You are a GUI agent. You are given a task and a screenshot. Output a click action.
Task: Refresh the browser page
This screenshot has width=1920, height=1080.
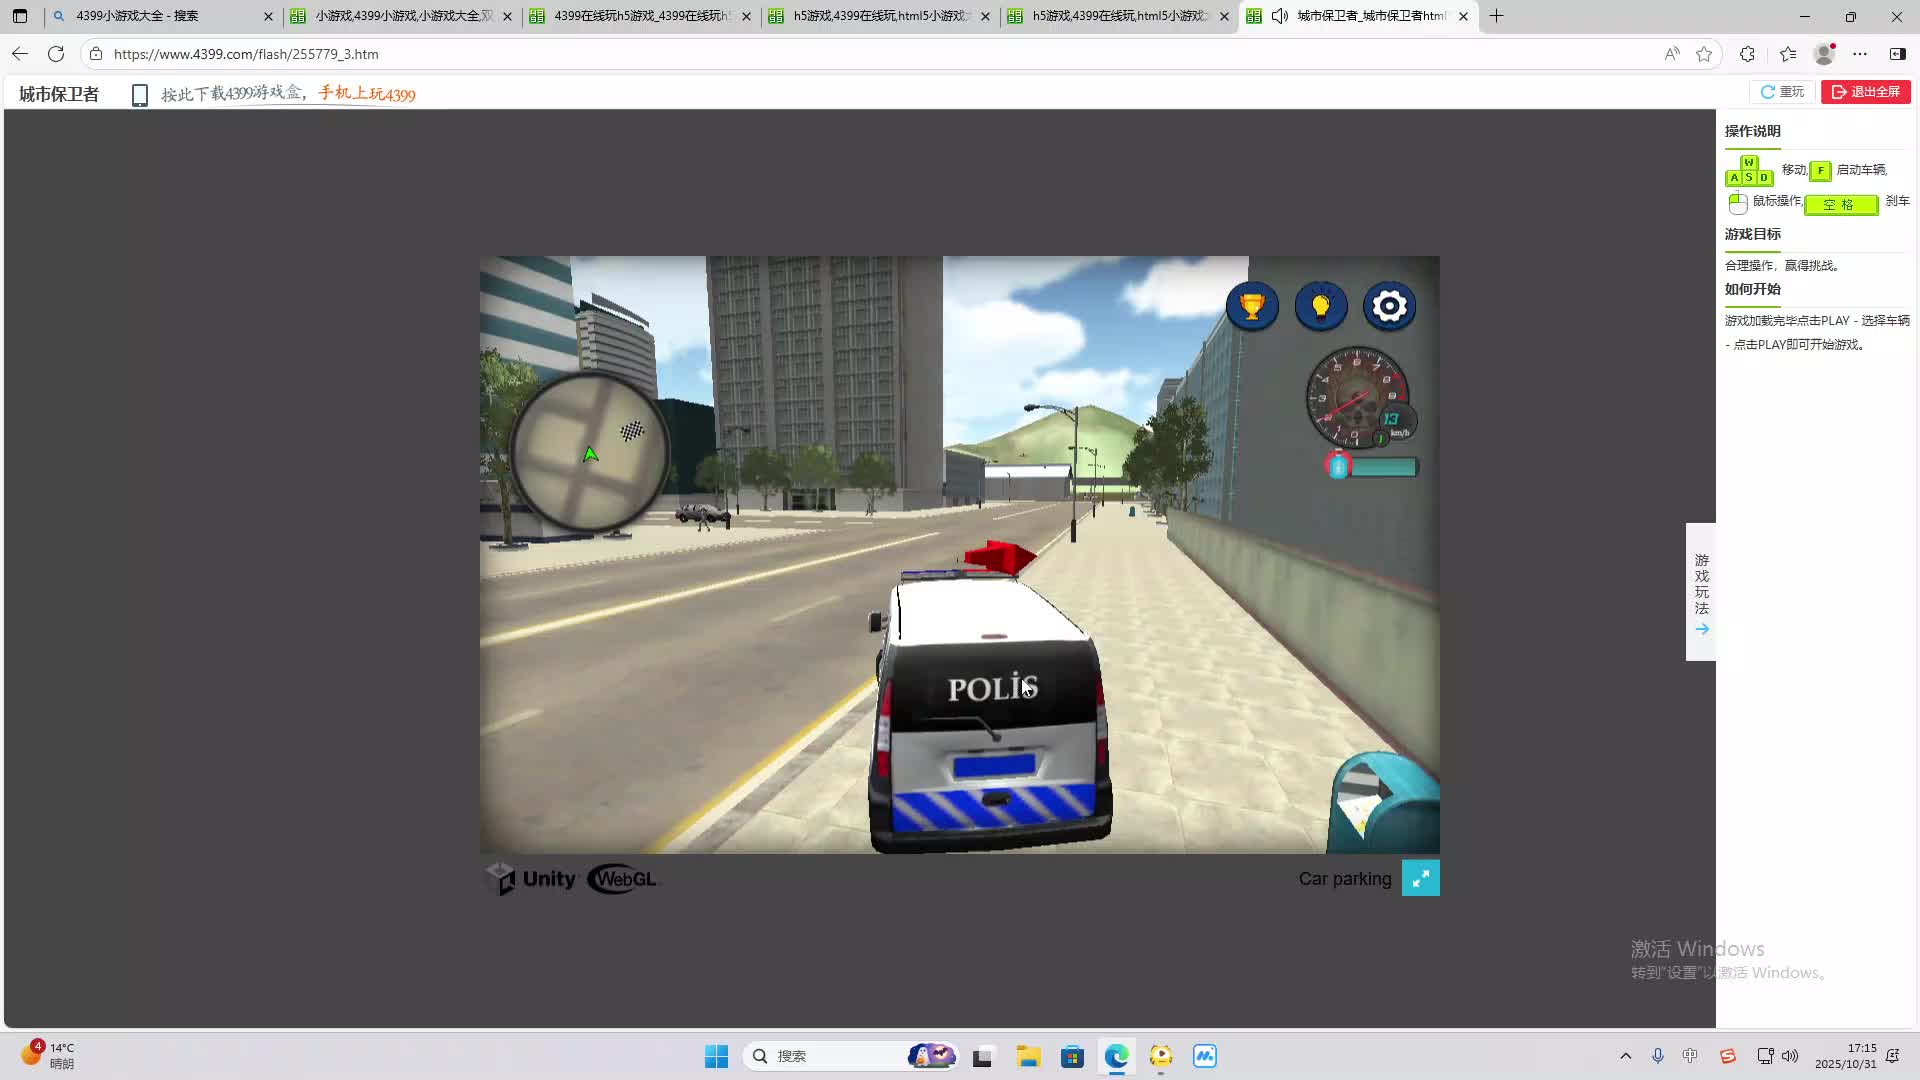[56, 54]
